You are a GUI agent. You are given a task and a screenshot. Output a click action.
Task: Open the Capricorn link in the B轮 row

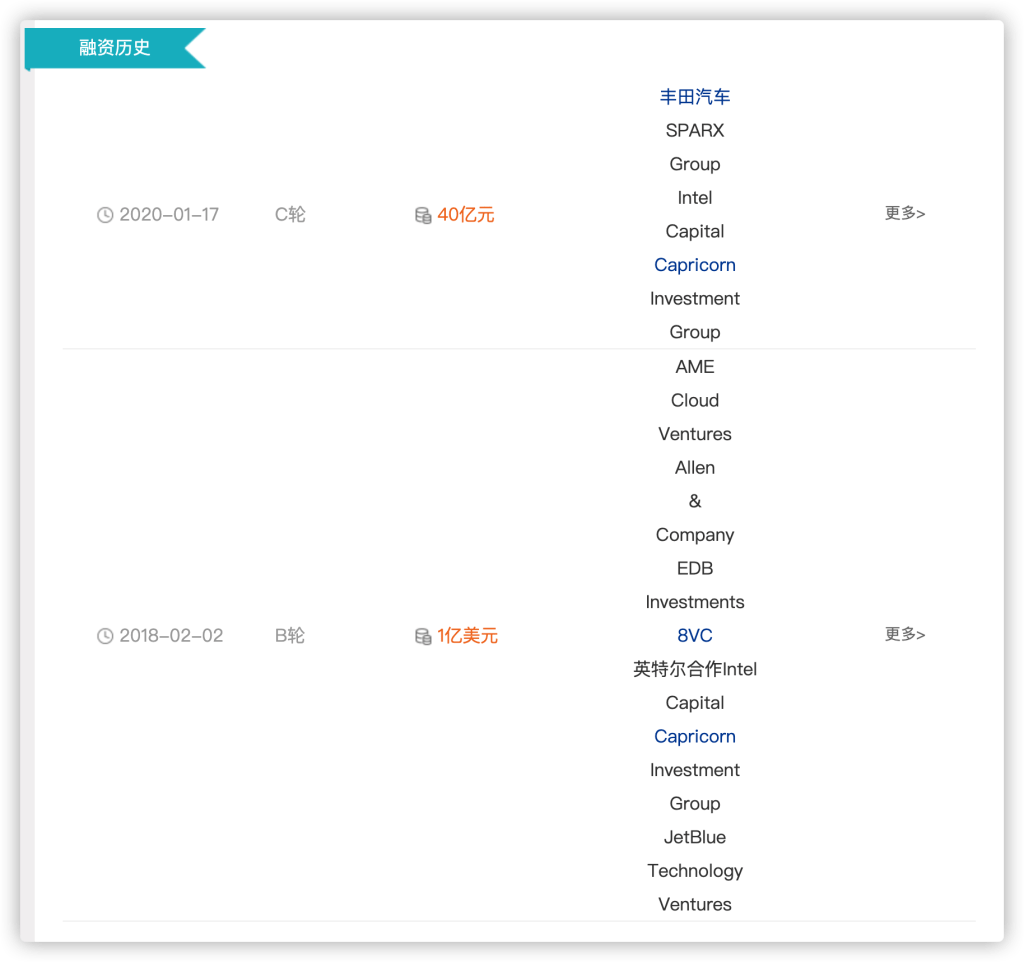[695, 736]
